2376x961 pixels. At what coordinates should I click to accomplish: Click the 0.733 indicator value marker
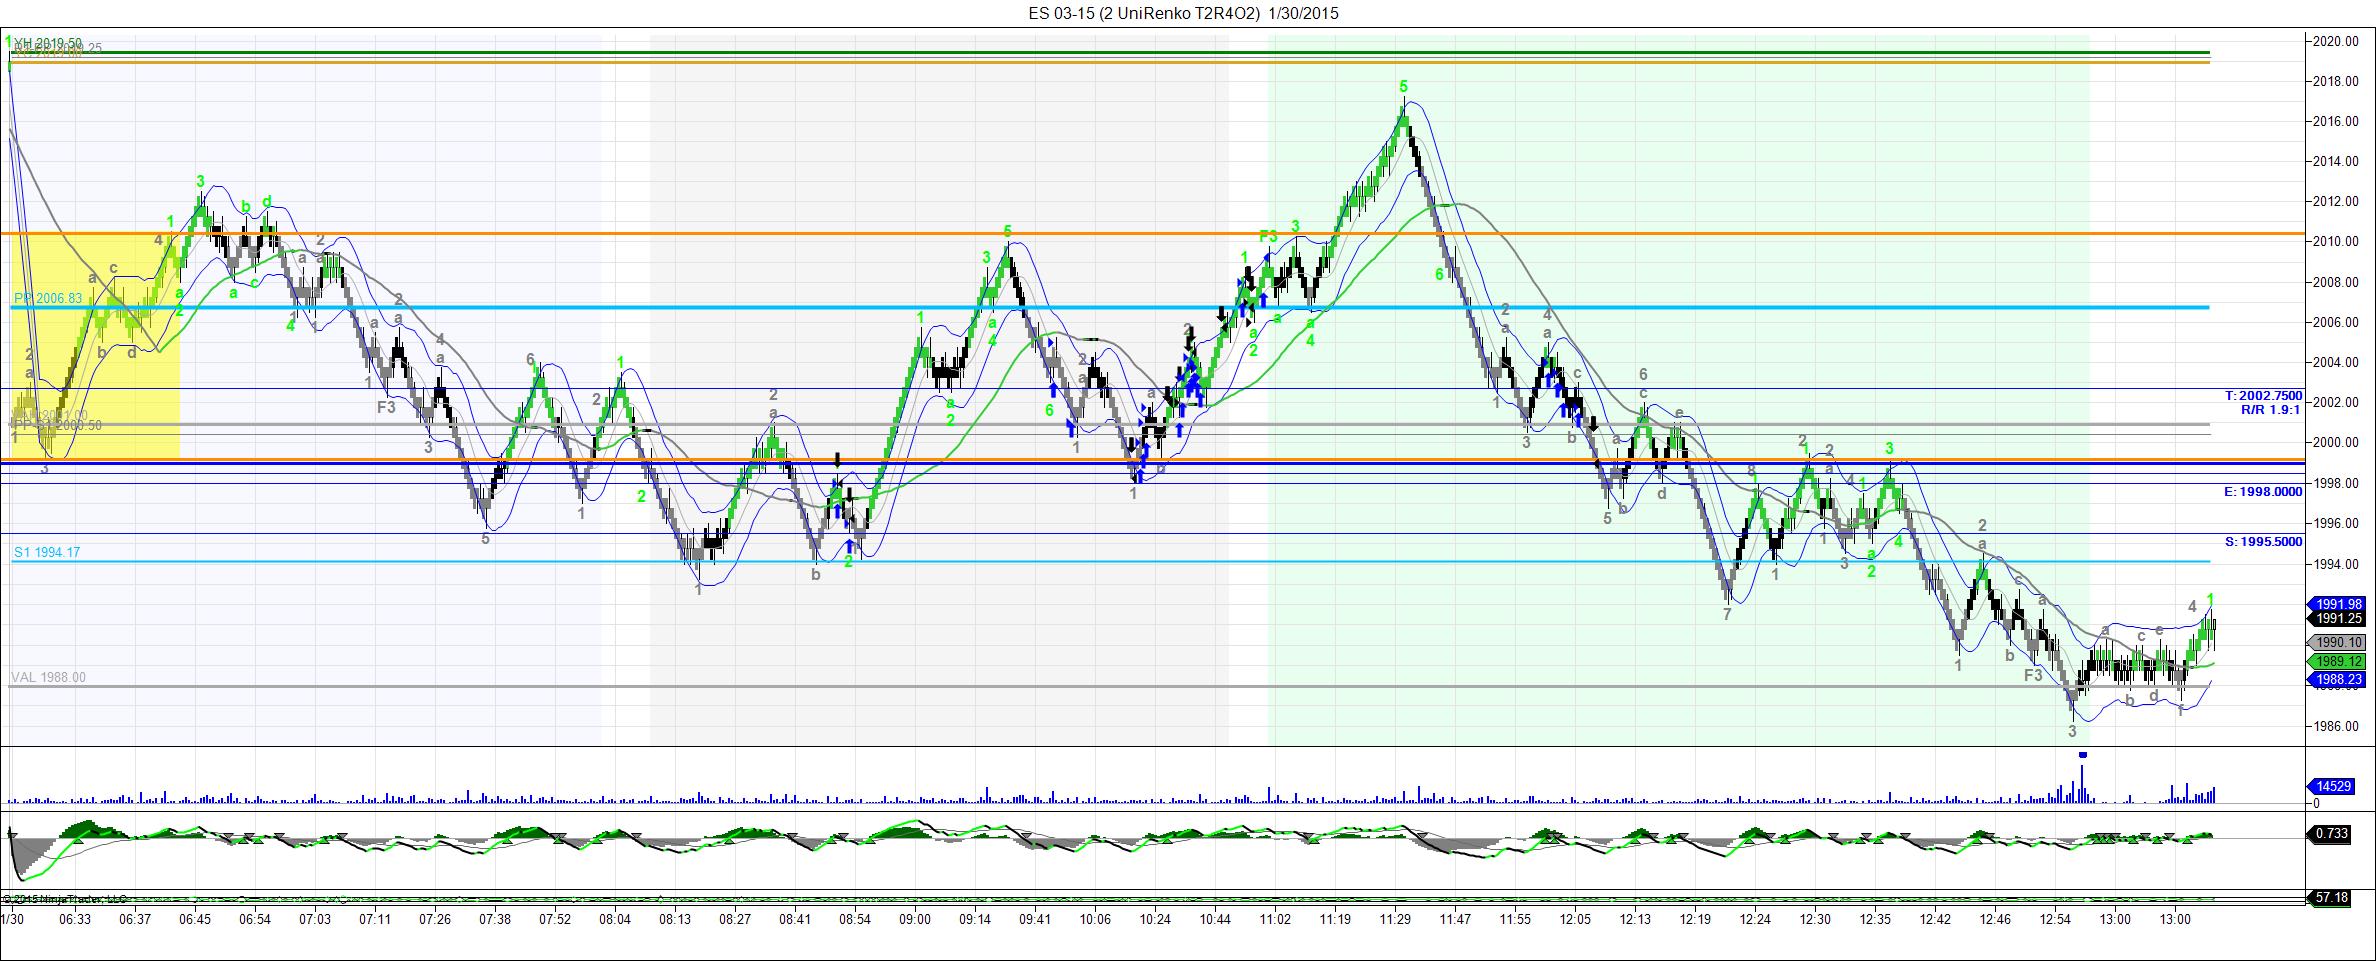point(2331,833)
